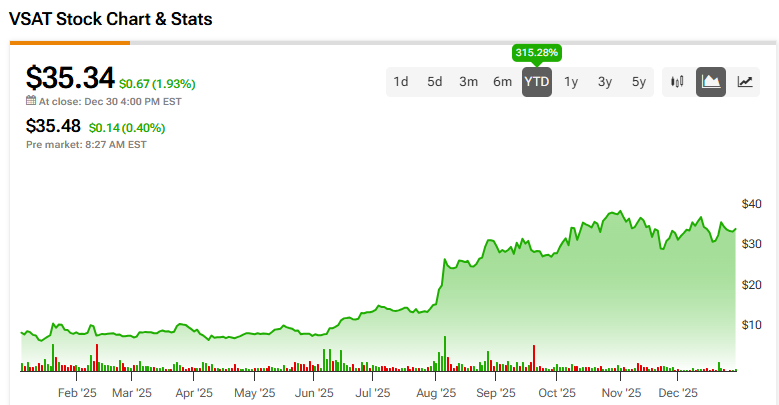The image size is (779, 405).
Task: Select the 1d time range
Action: pyautogui.click(x=401, y=82)
